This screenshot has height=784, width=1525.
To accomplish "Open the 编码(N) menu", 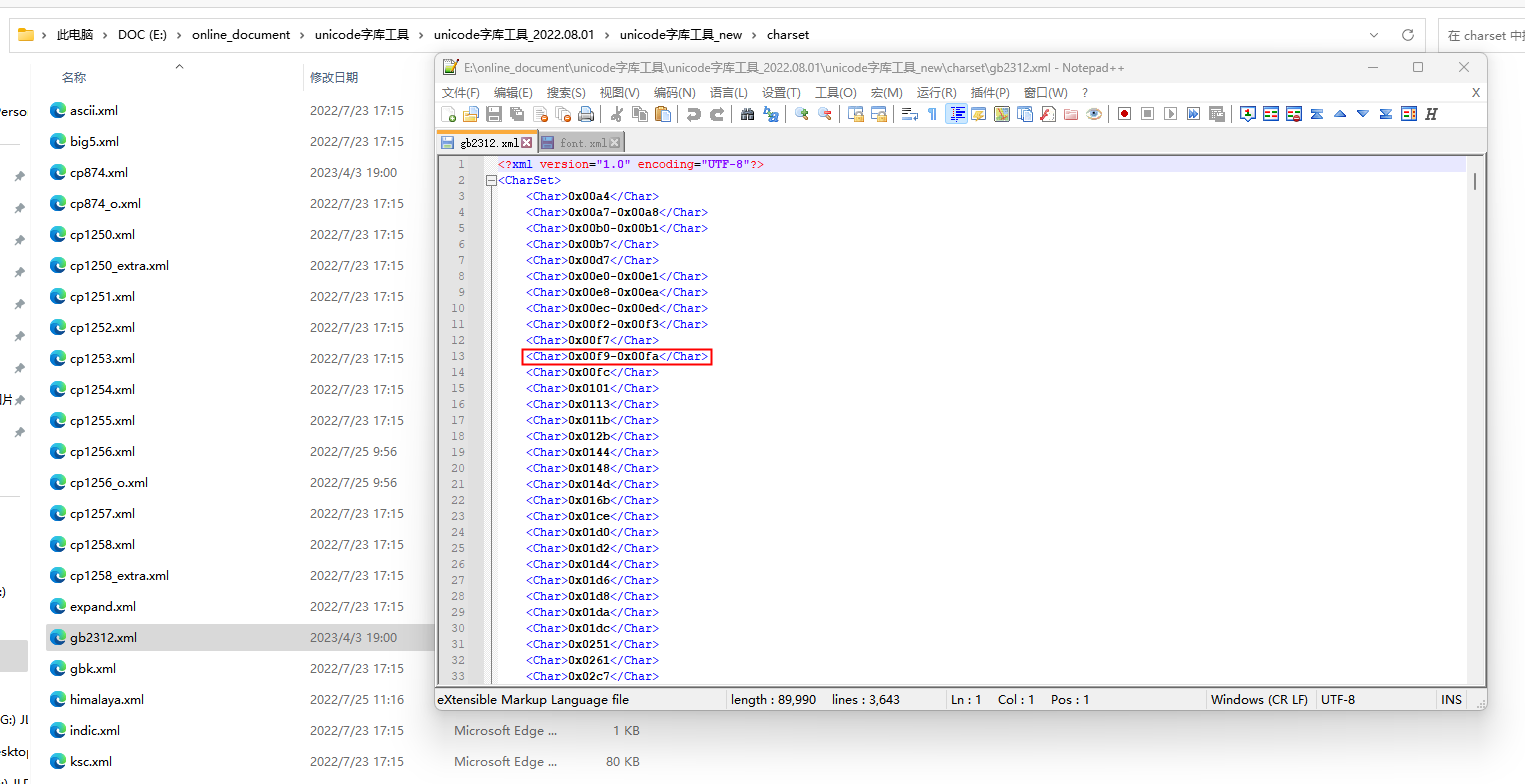I will 675,92.
